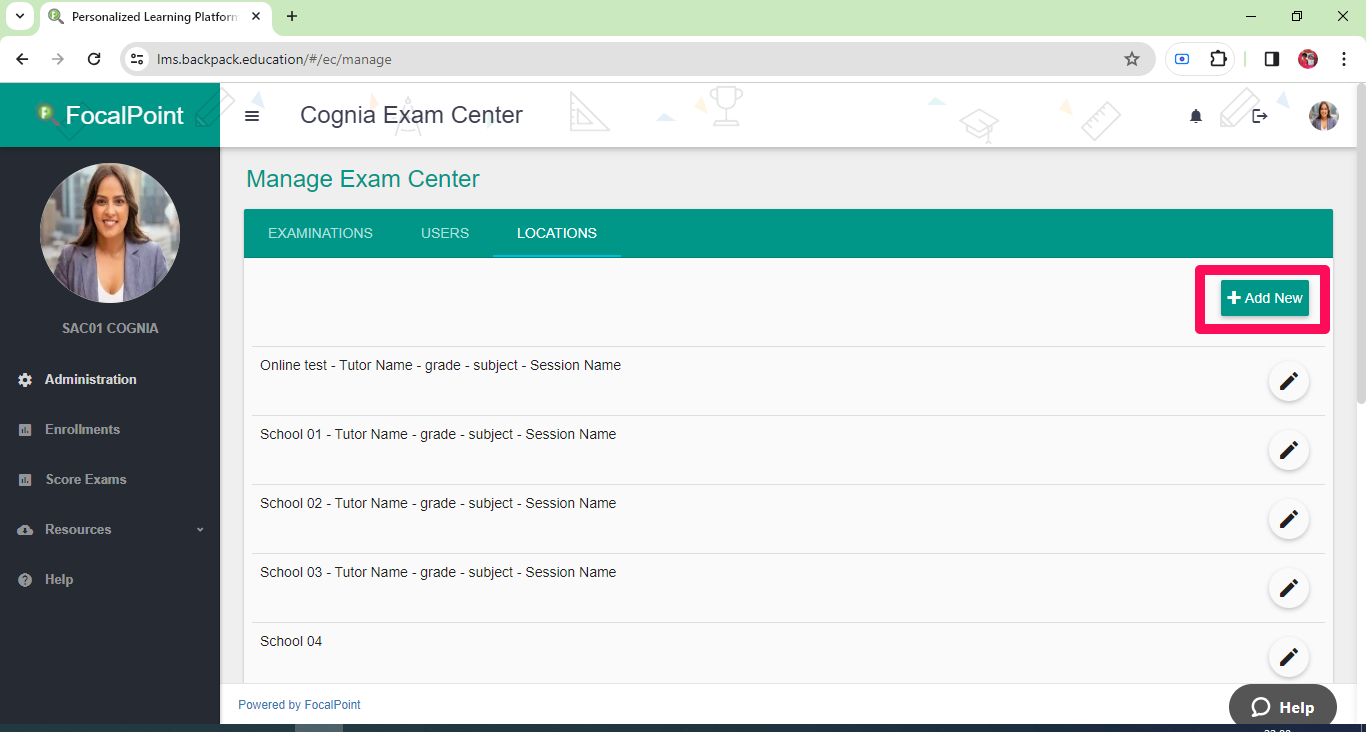Open the Help chat button
This screenshot has height=732, width=1366.
tap(1283, 707)
